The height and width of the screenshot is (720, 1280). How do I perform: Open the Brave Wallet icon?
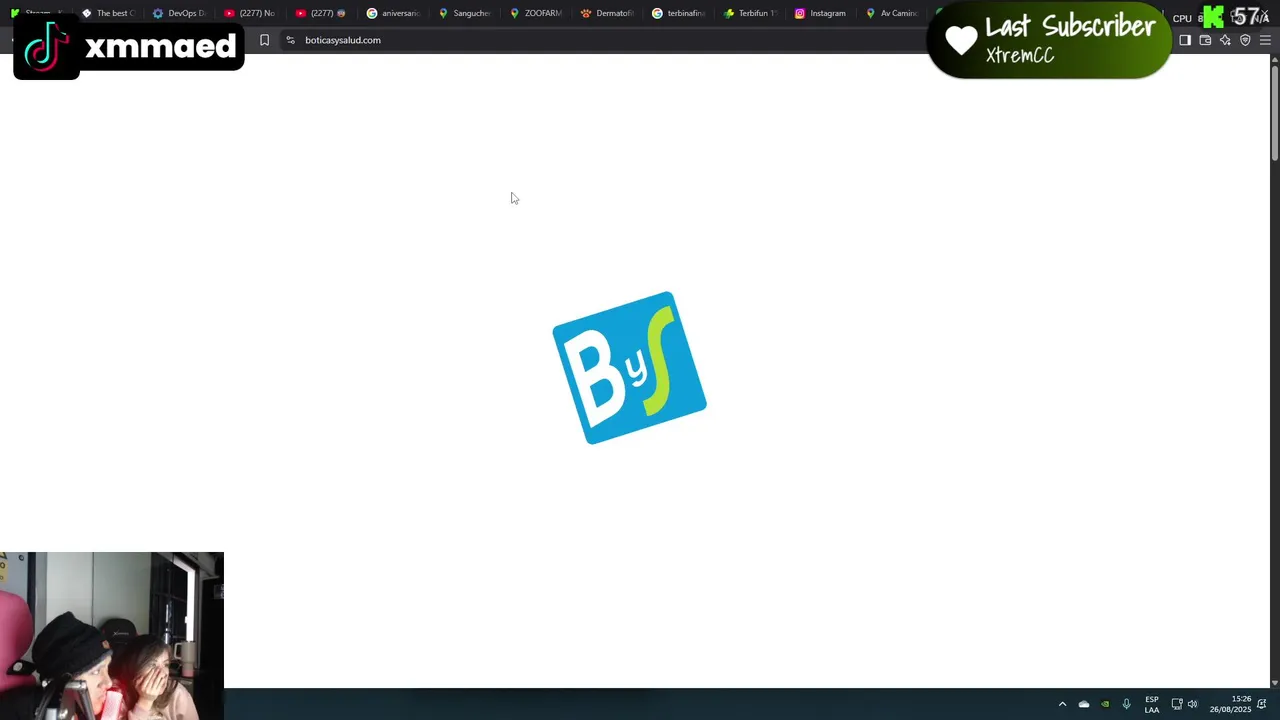pyautogui.click(x=1205, y=40)
